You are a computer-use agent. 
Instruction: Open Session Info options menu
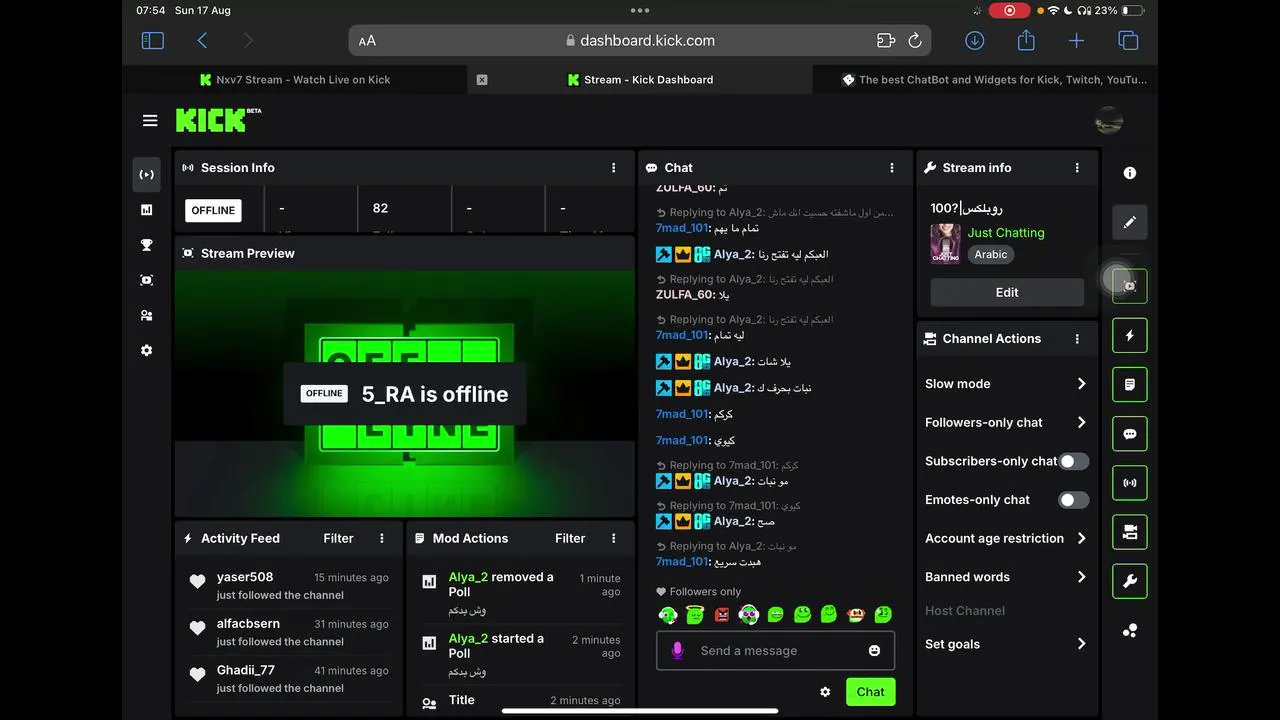pyautogui.click(x=614, y=168)
